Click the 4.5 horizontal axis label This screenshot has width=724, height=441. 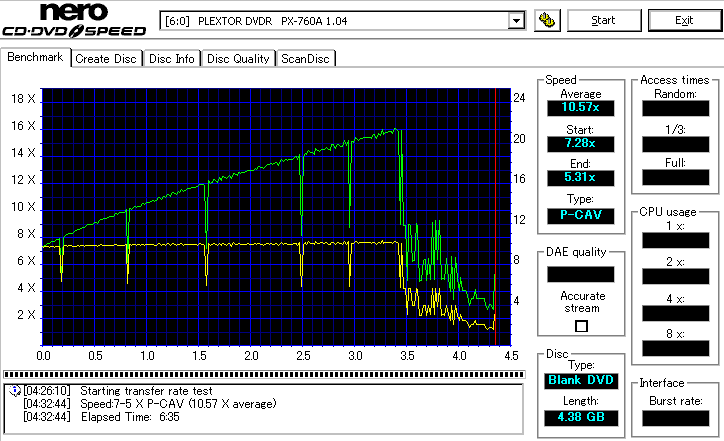[x=511, y=356]
